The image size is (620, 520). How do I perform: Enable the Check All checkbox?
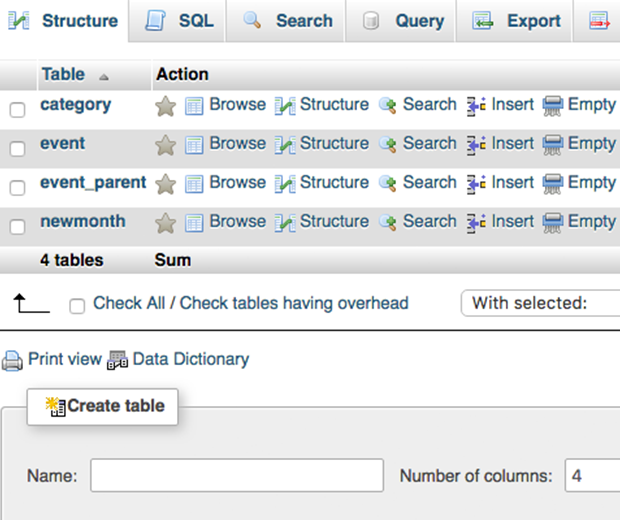(77, 306)
